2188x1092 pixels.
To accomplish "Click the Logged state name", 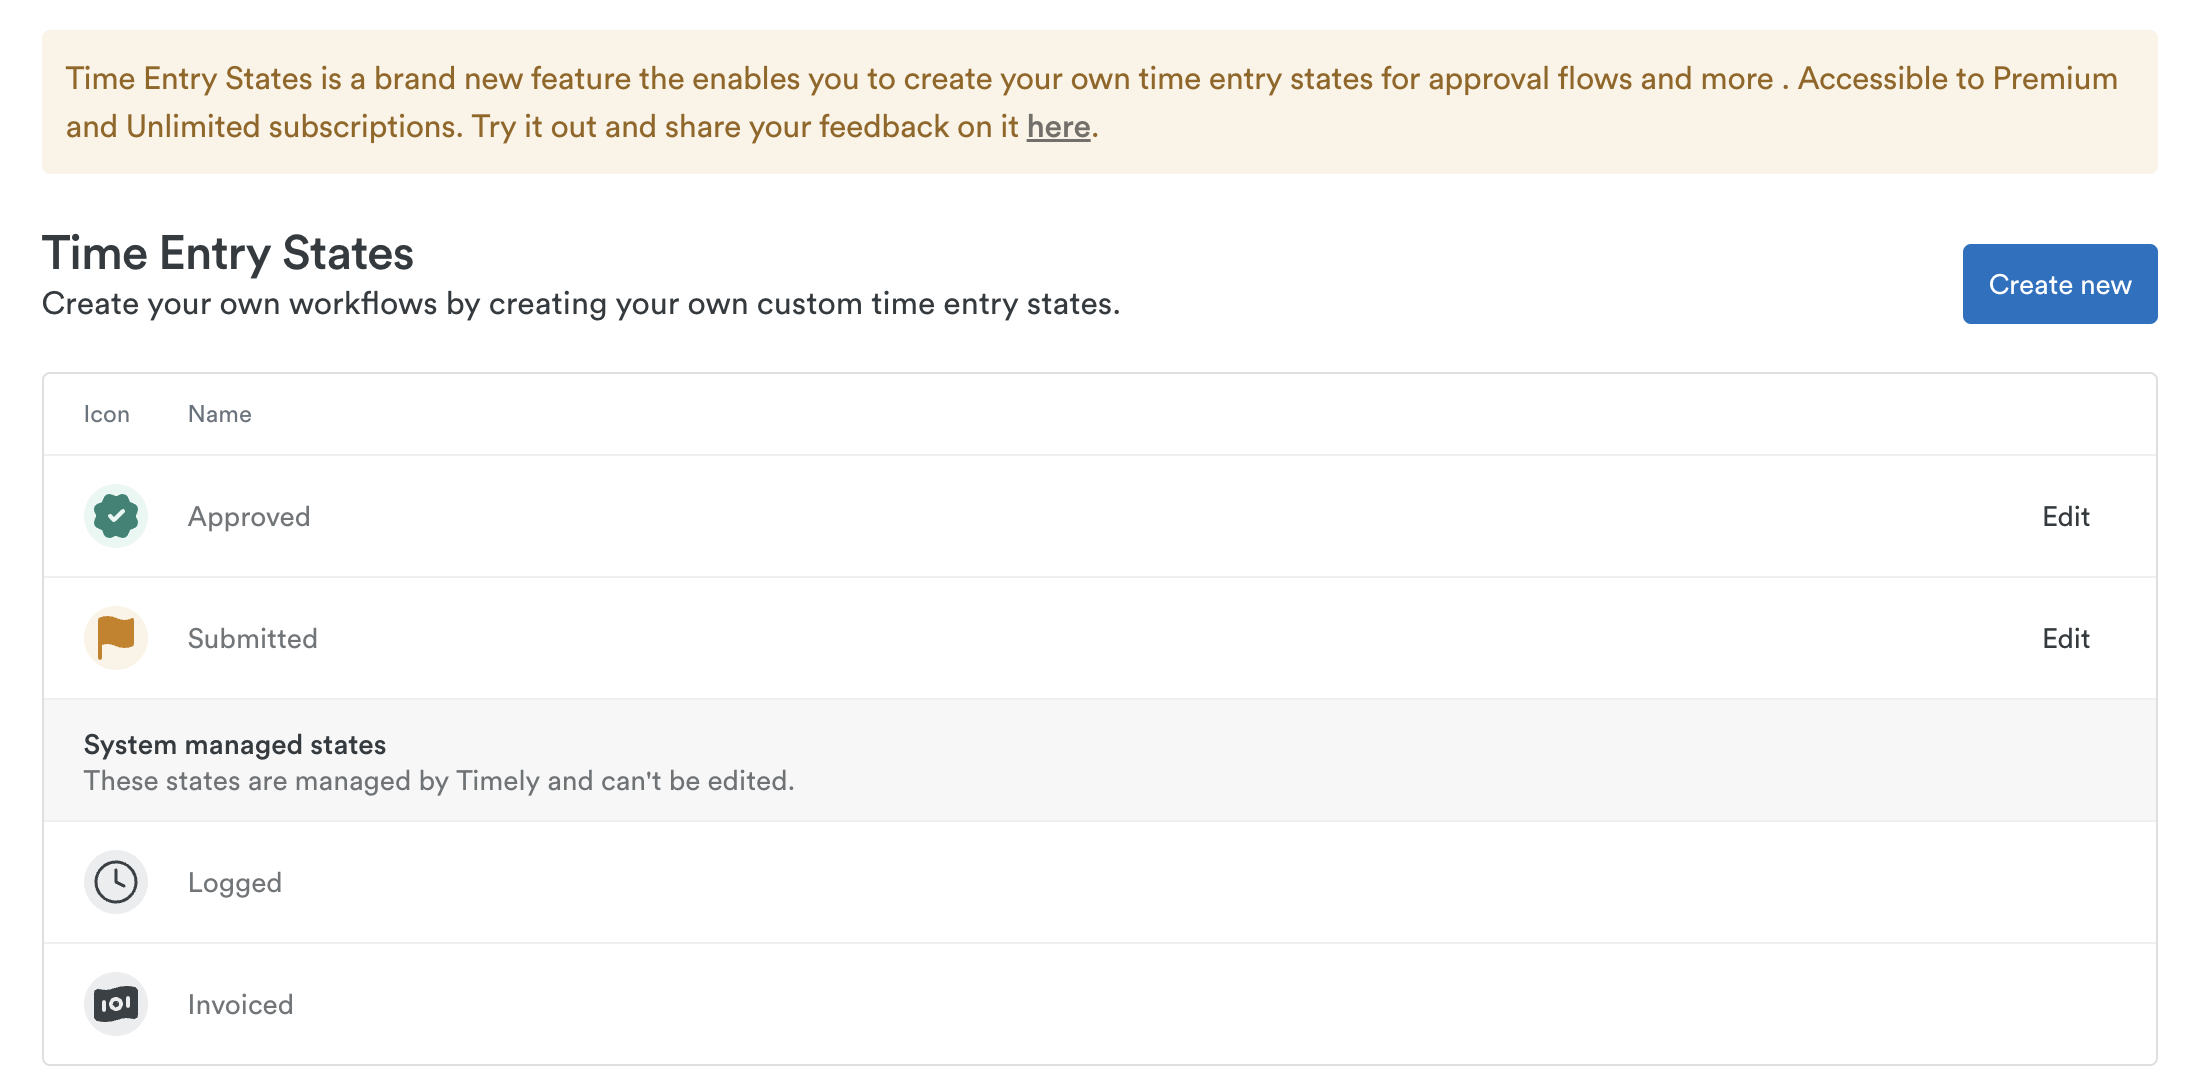I will 235,883.
